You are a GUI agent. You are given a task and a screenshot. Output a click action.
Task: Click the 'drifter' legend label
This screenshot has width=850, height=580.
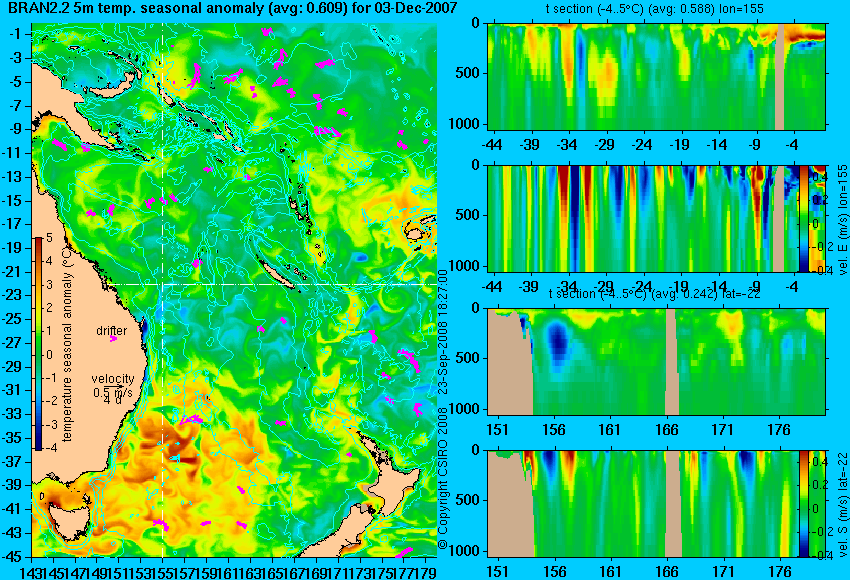[x=112, y=331]
